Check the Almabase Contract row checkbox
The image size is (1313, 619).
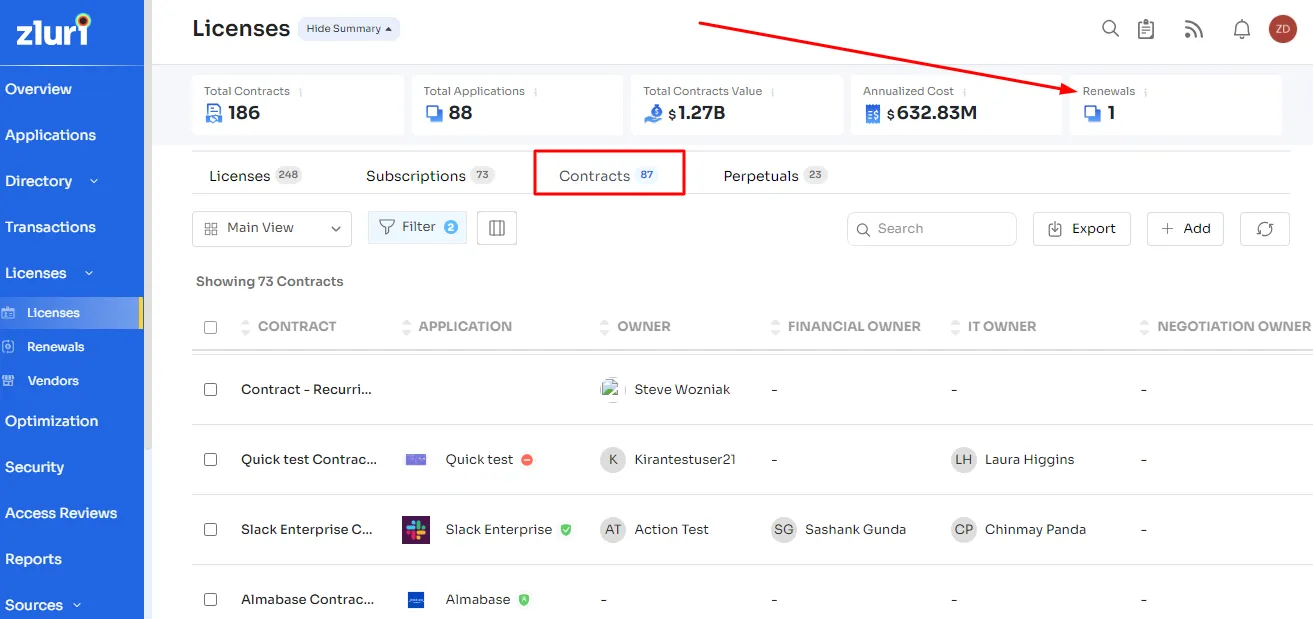[210, 600]
